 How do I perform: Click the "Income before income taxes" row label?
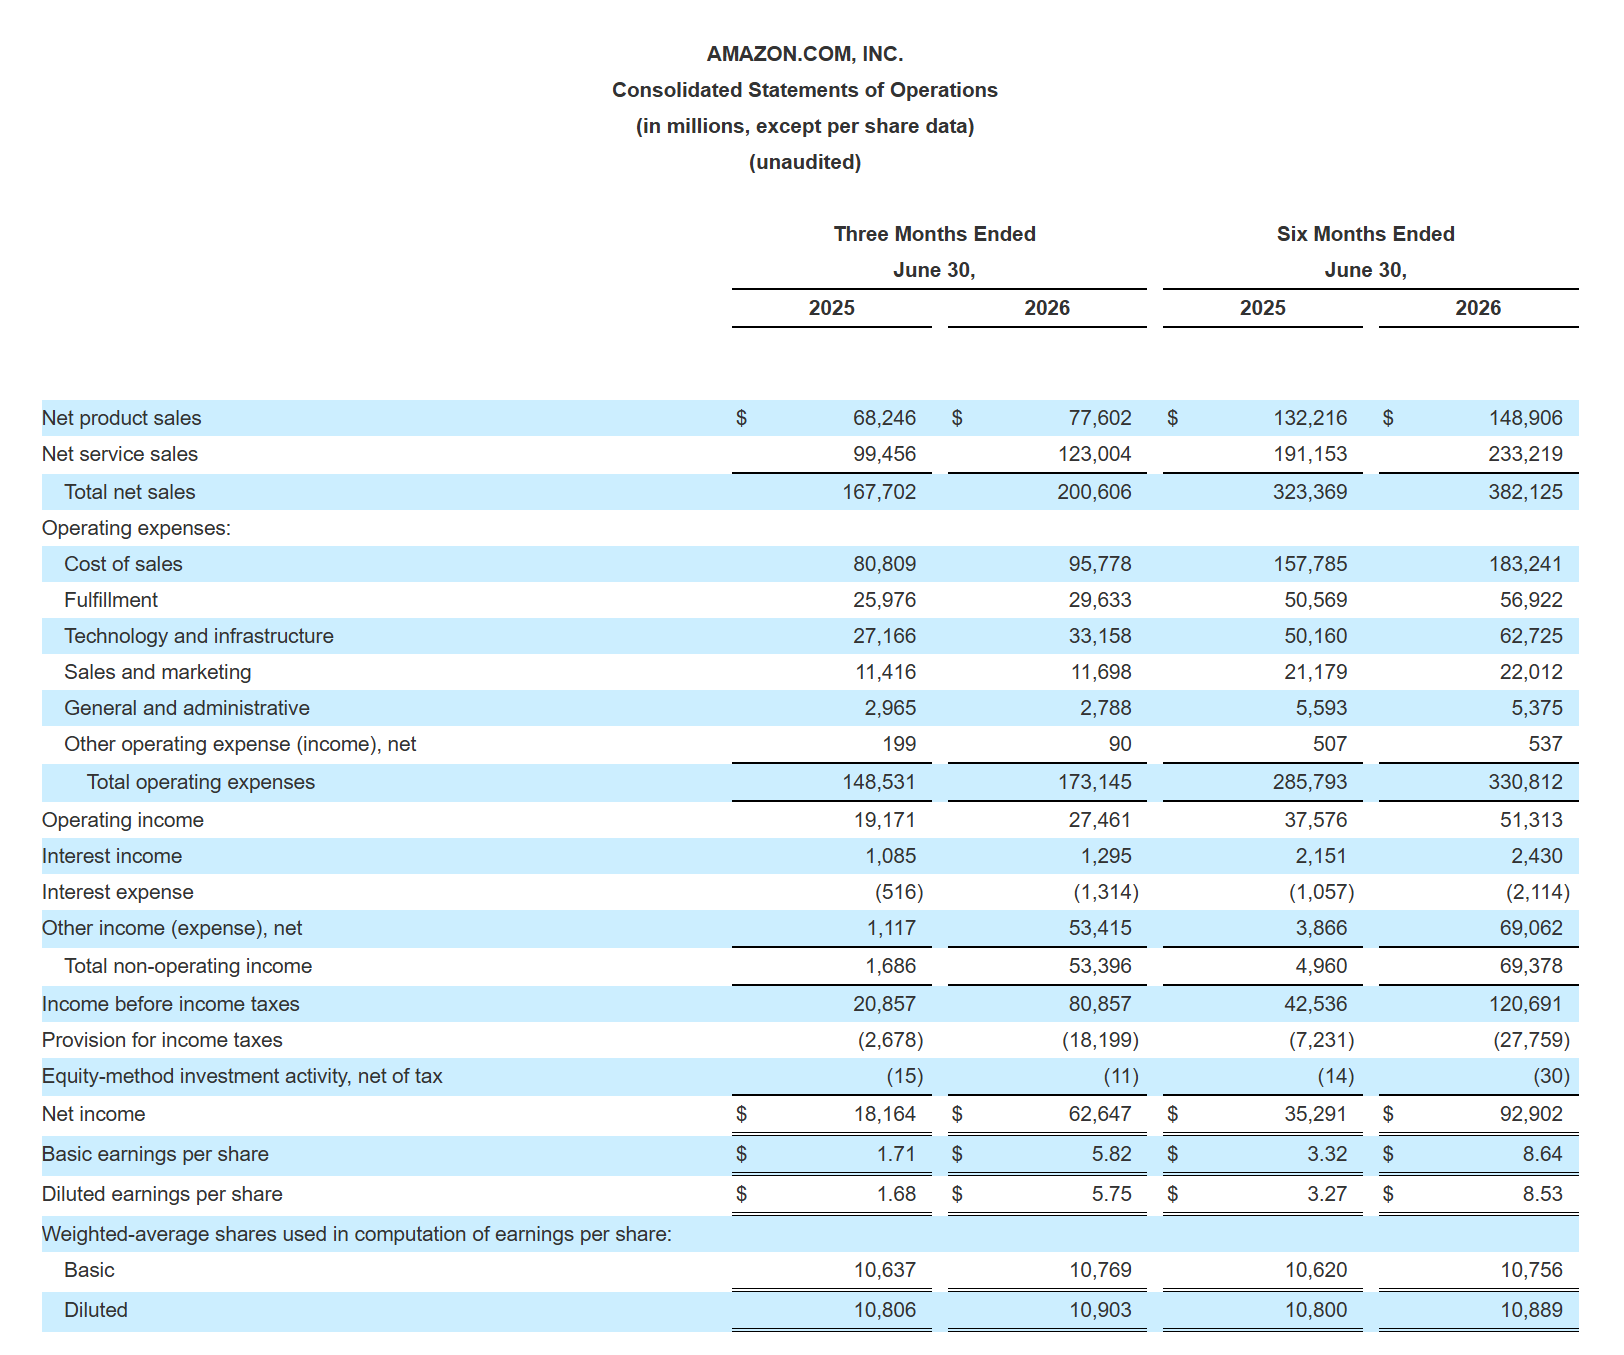tap(171, 1004)
